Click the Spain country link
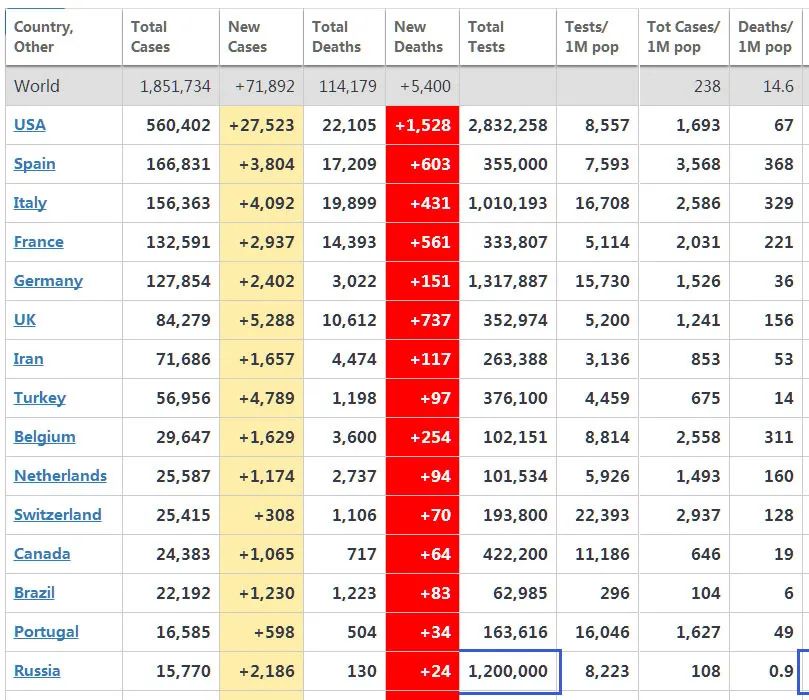The height and width of the screenshot is (700, 809). [x=35, y=164]
